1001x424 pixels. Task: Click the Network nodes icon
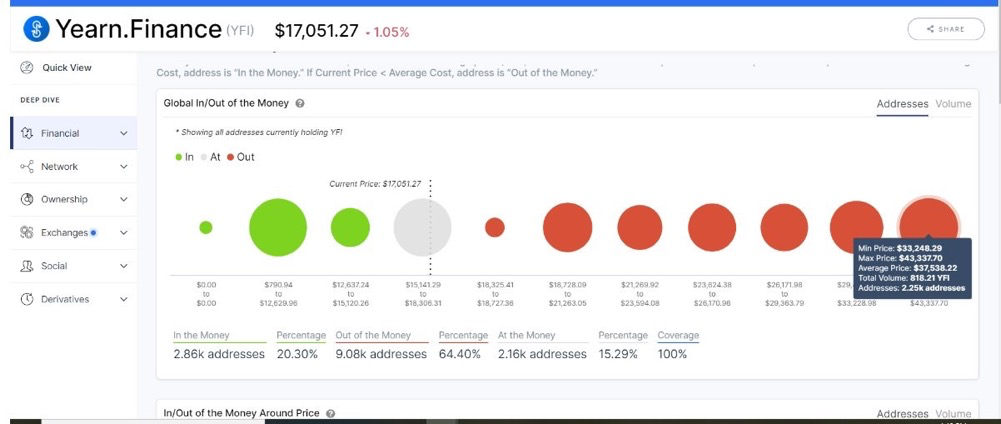(x=27, y=167)
